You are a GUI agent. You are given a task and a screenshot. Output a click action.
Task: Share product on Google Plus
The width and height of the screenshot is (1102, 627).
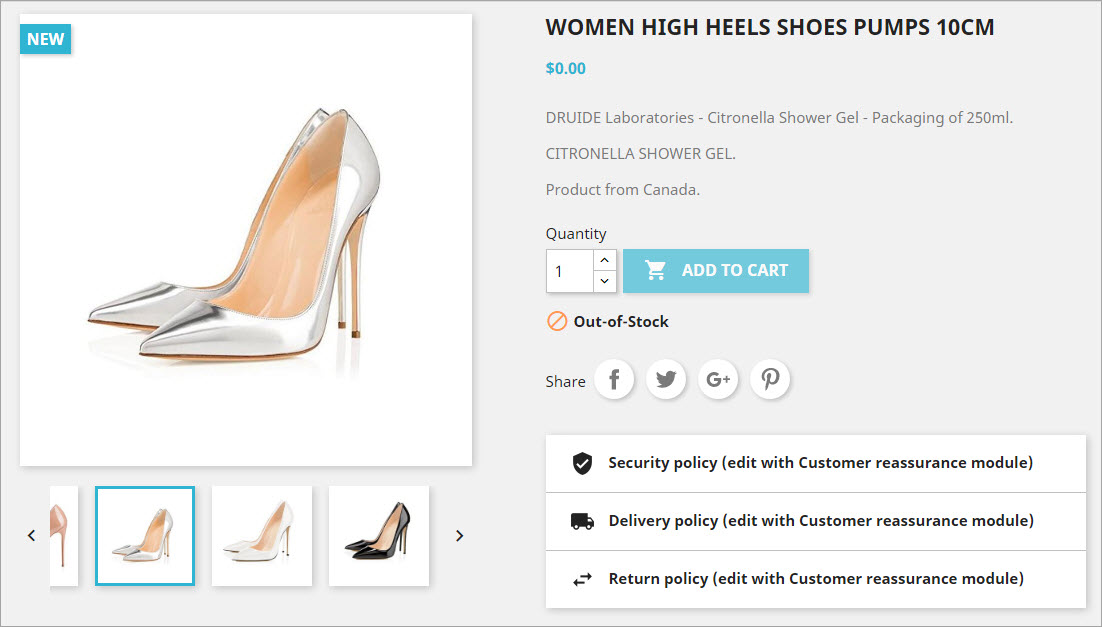point(718,380)
